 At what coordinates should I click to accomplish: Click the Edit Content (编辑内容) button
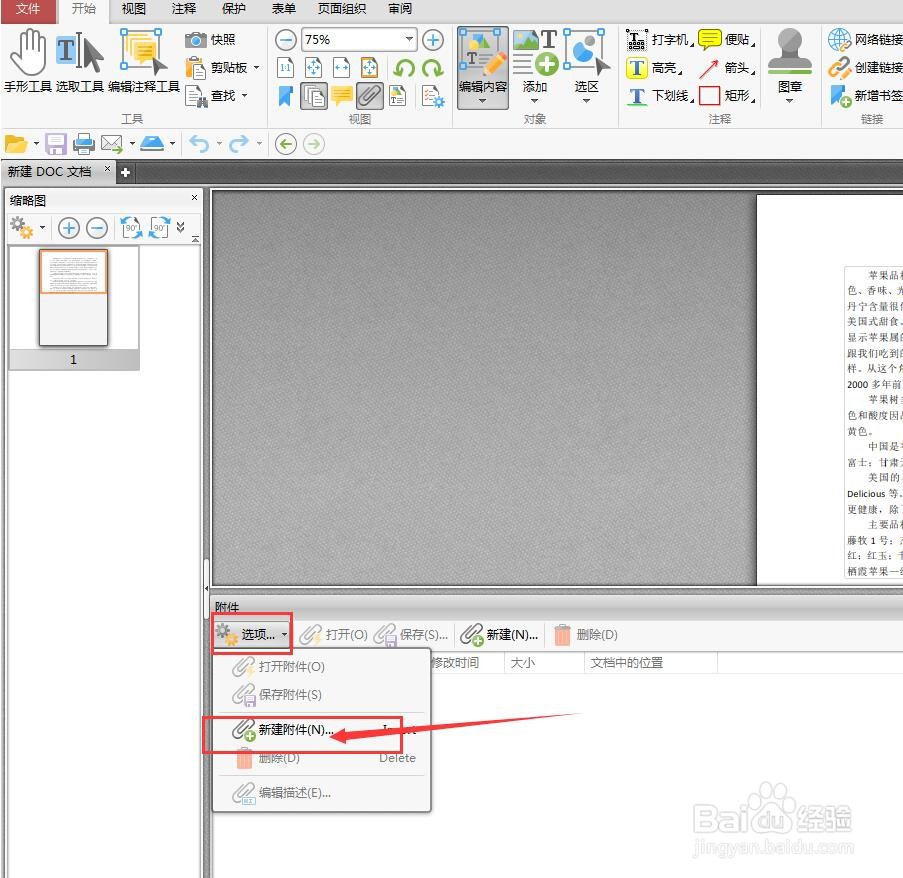click(x=483, y=67)
